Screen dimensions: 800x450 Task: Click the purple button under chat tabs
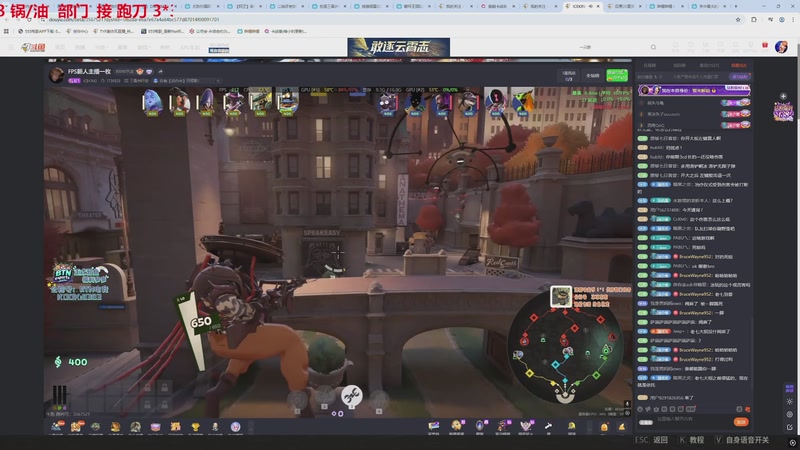click(x=740, y=77)
